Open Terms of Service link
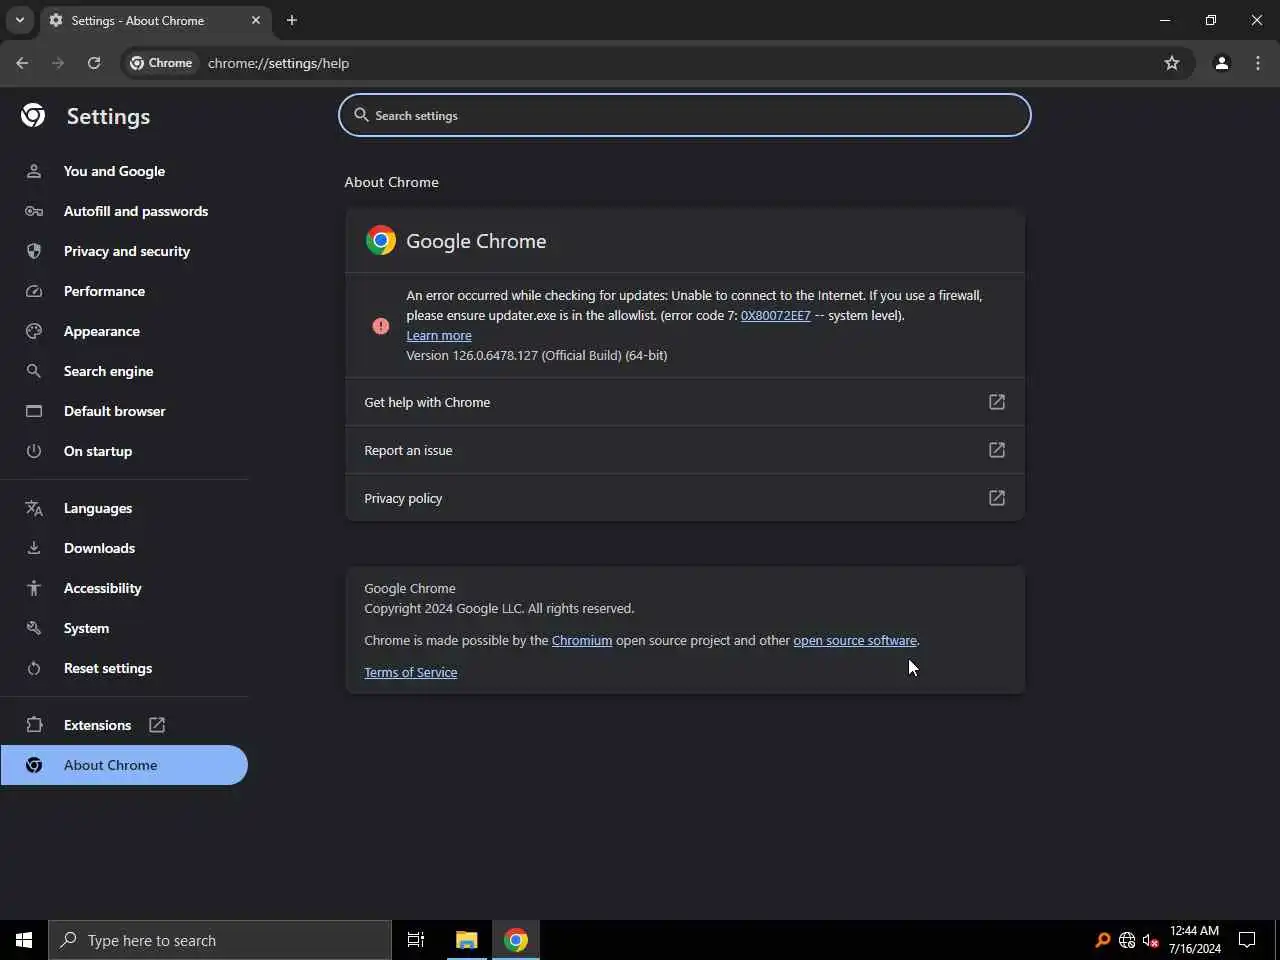This screenshot has width=1280, height=960. 411,672
